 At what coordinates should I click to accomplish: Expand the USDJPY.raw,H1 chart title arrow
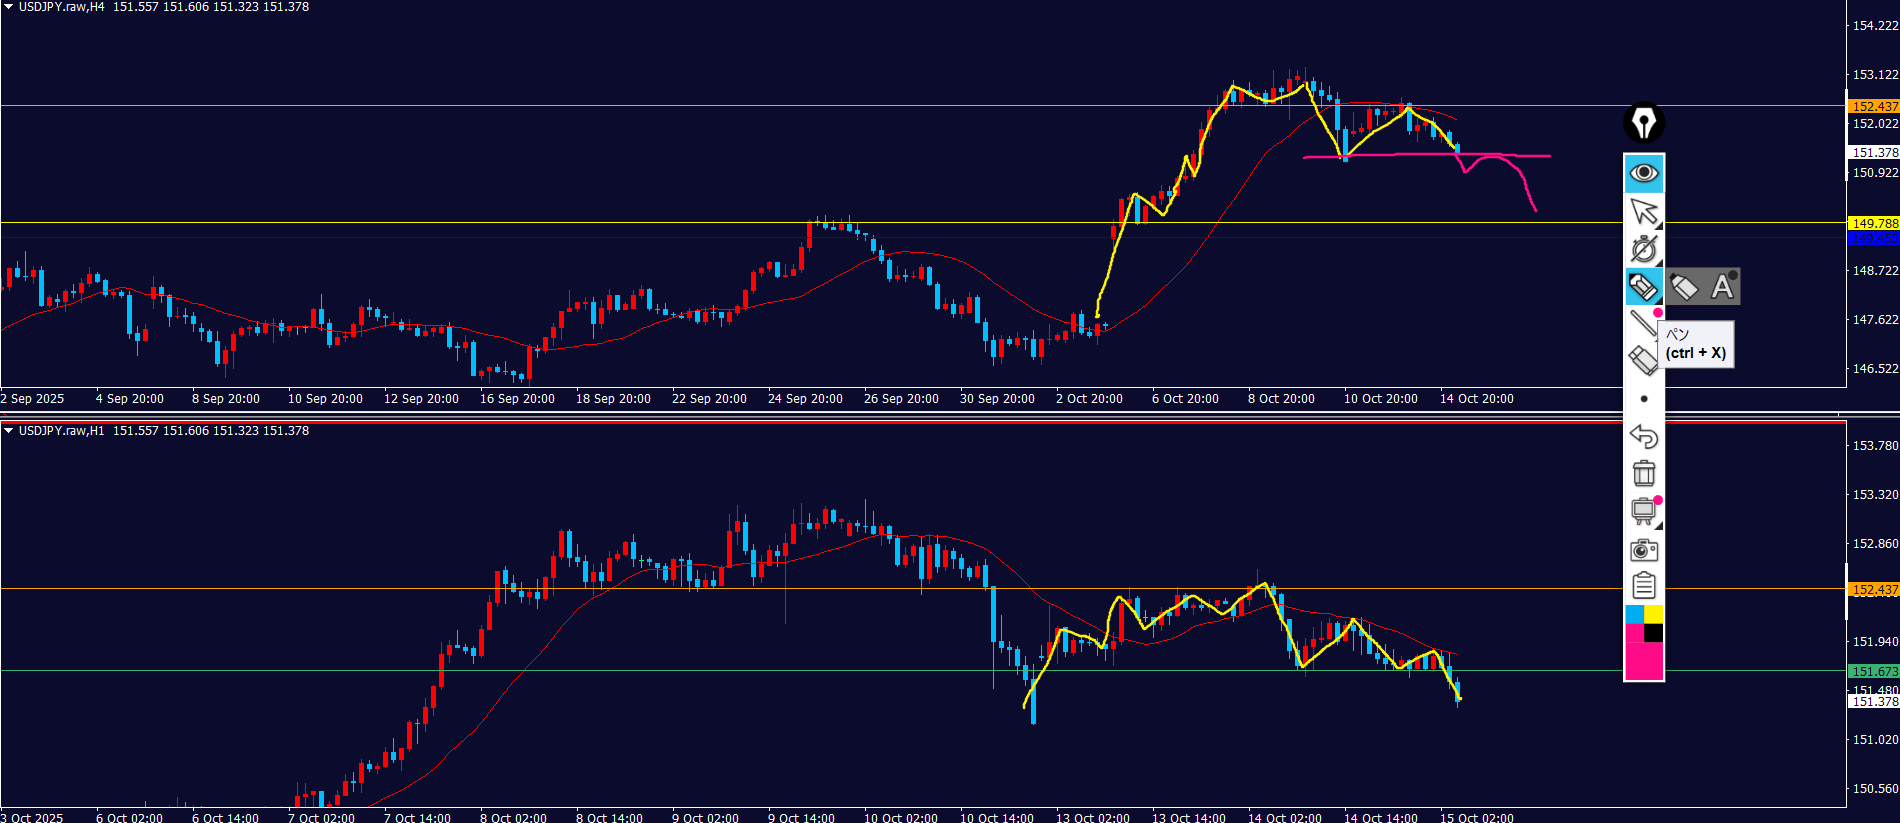[8, 431]
